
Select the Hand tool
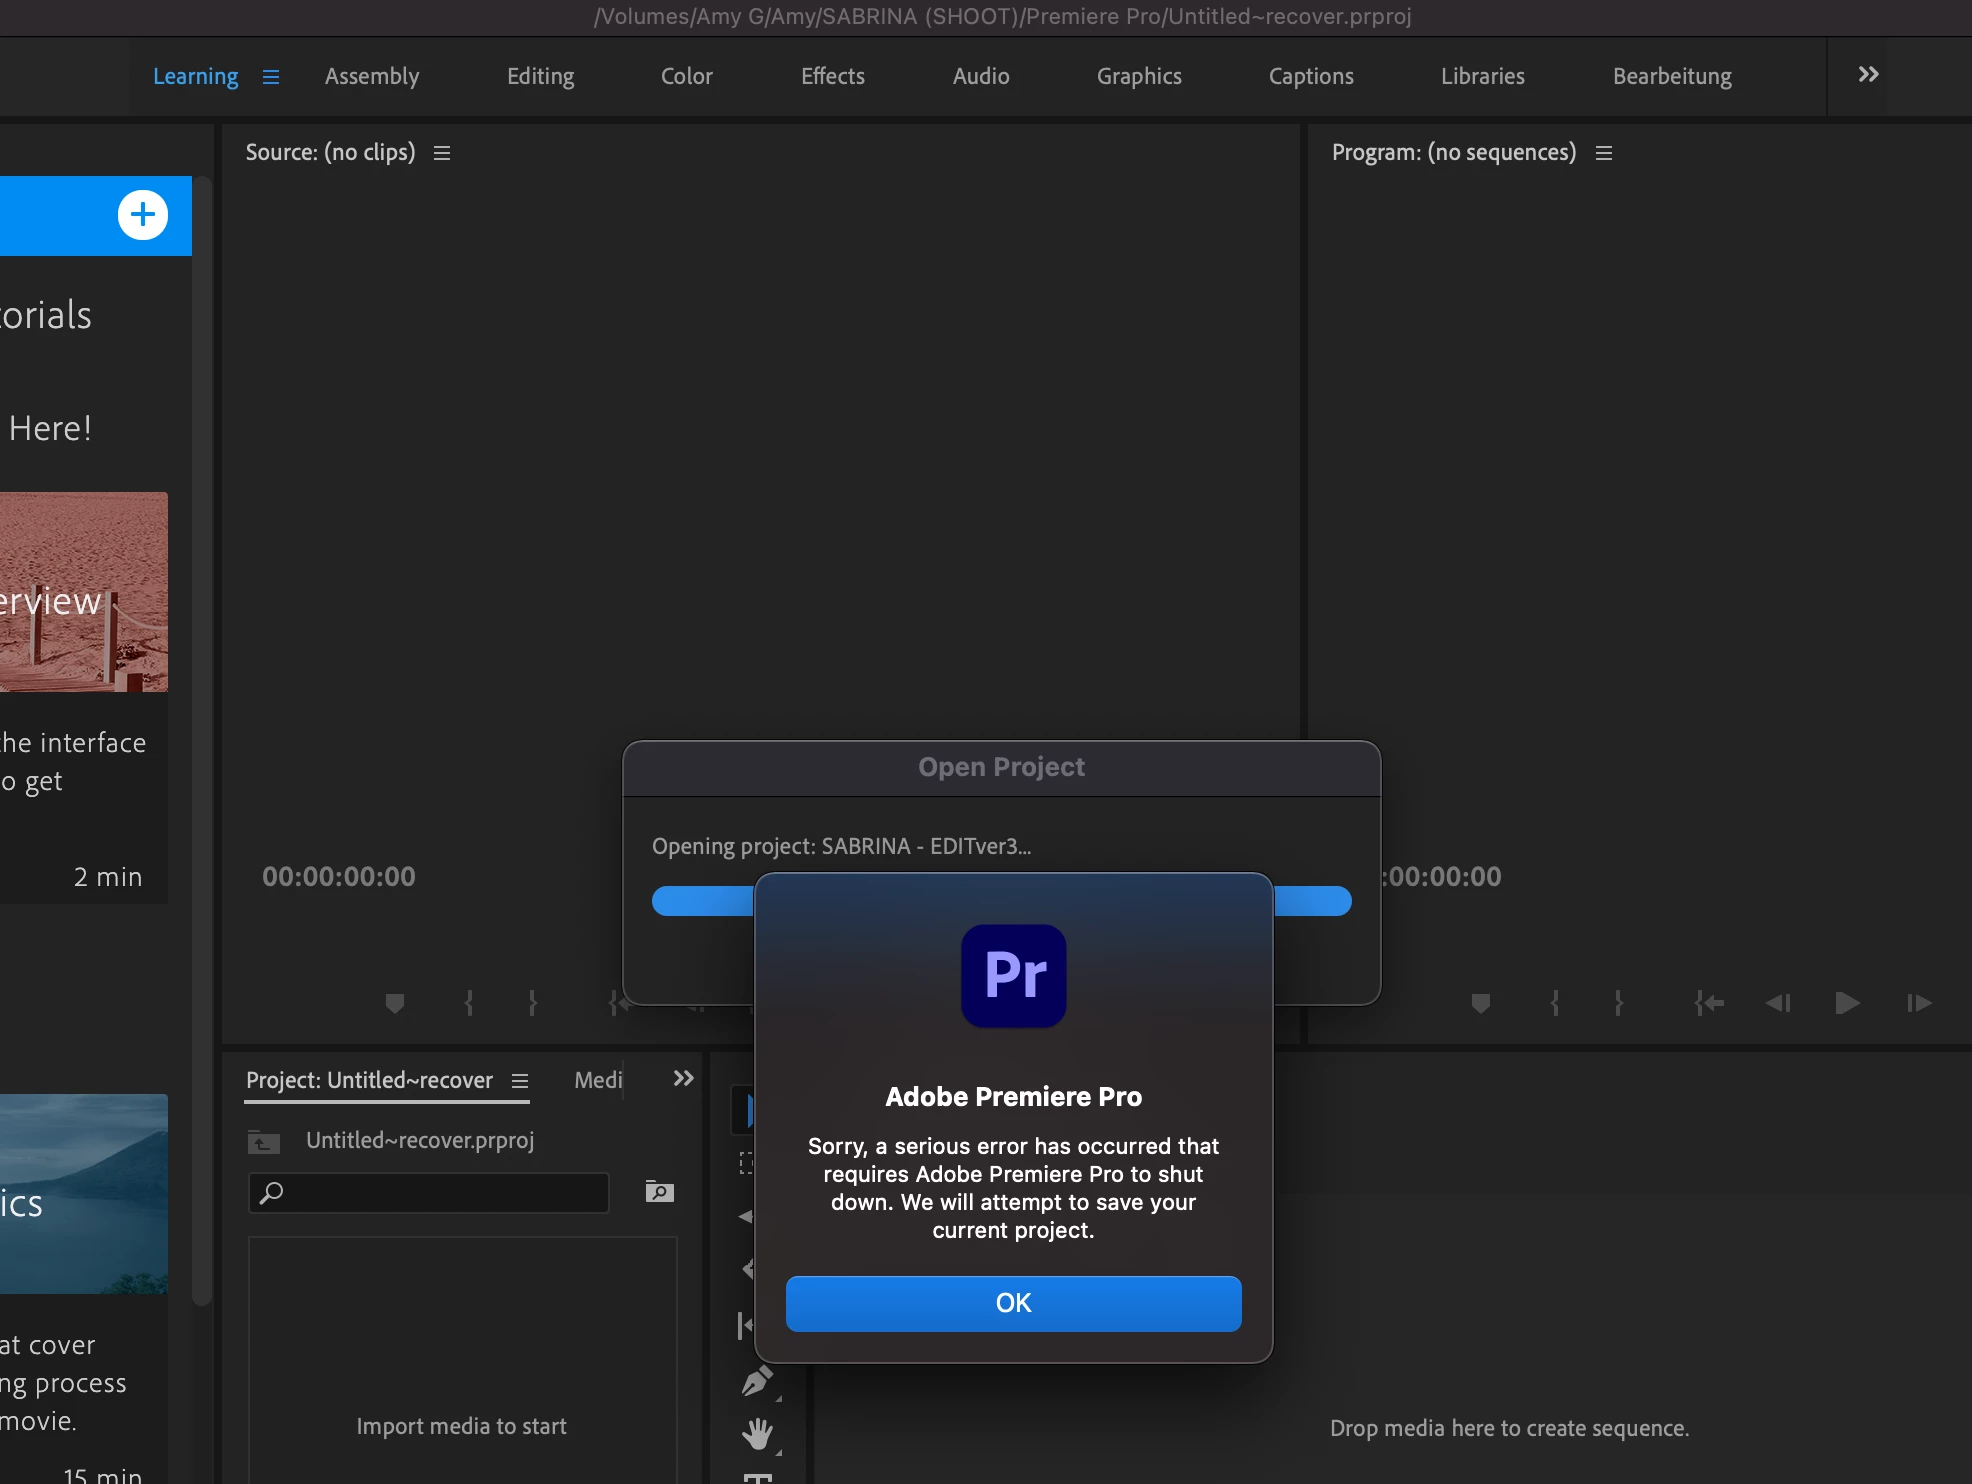(757, 1435)
